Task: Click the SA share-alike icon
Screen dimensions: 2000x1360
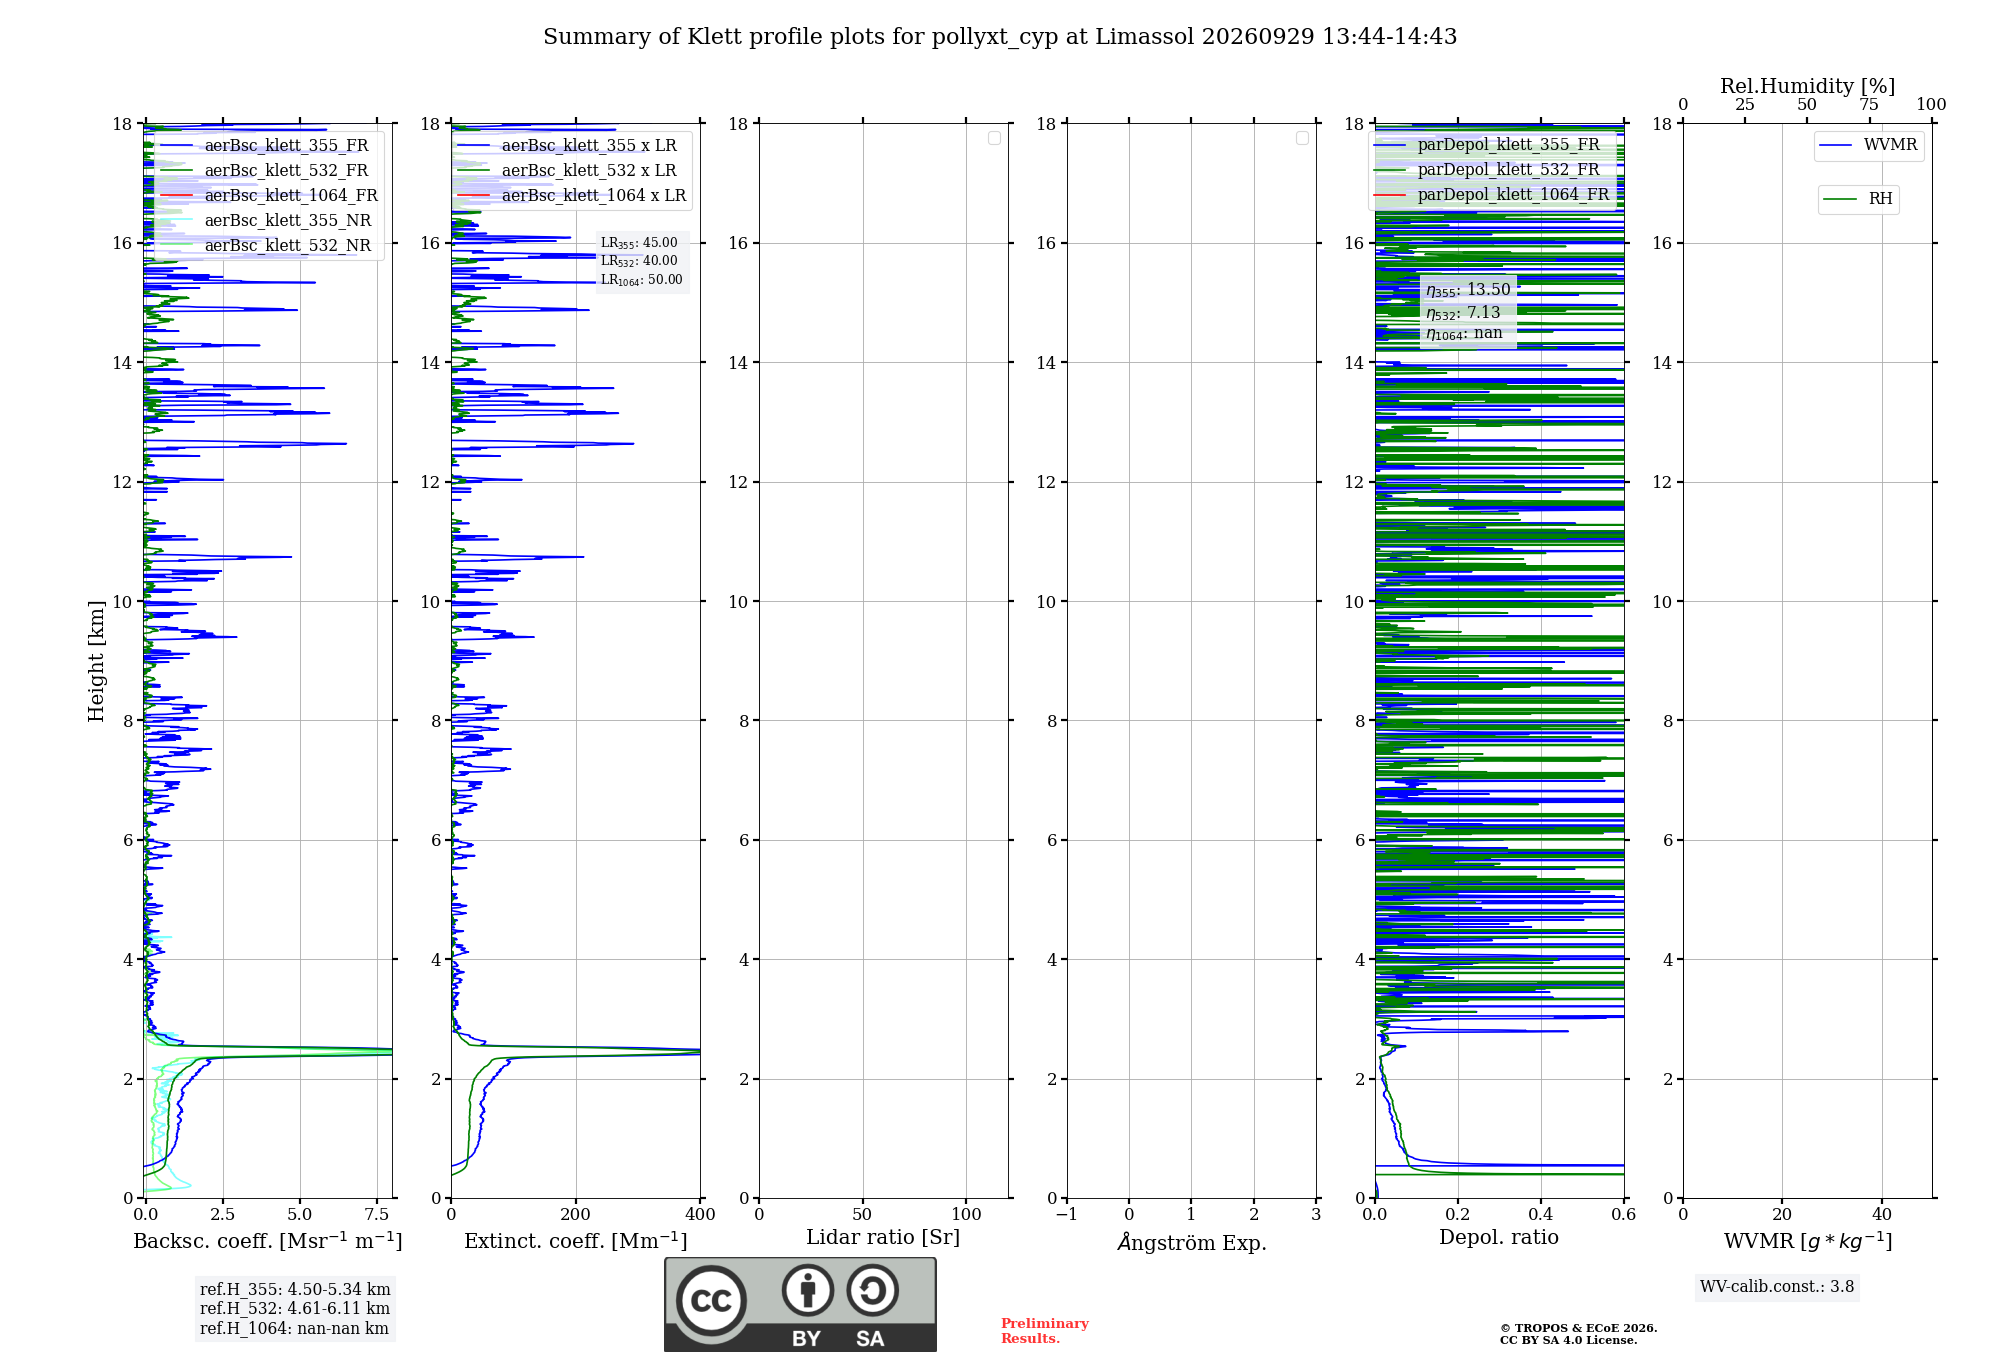Action: click(x=872, y=1290)
